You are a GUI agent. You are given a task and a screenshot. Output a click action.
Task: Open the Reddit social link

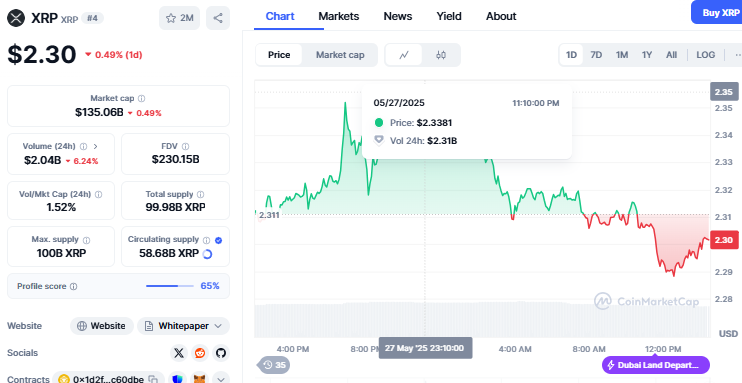point(200,353)
